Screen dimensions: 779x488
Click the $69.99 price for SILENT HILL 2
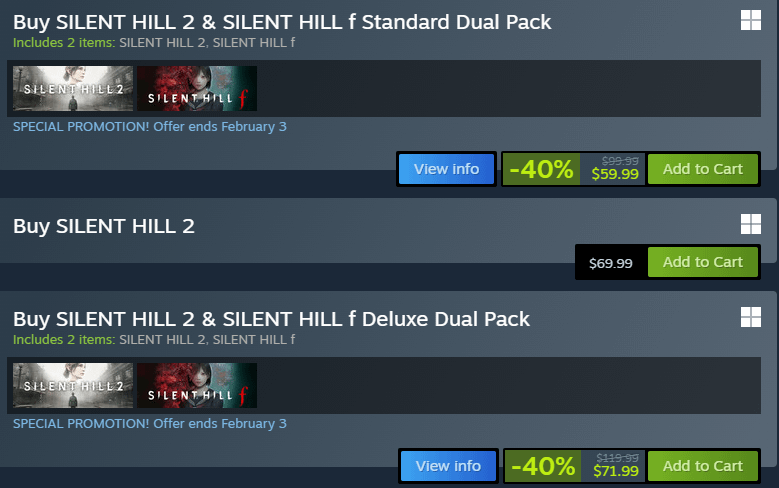click(x=611, y=263)
